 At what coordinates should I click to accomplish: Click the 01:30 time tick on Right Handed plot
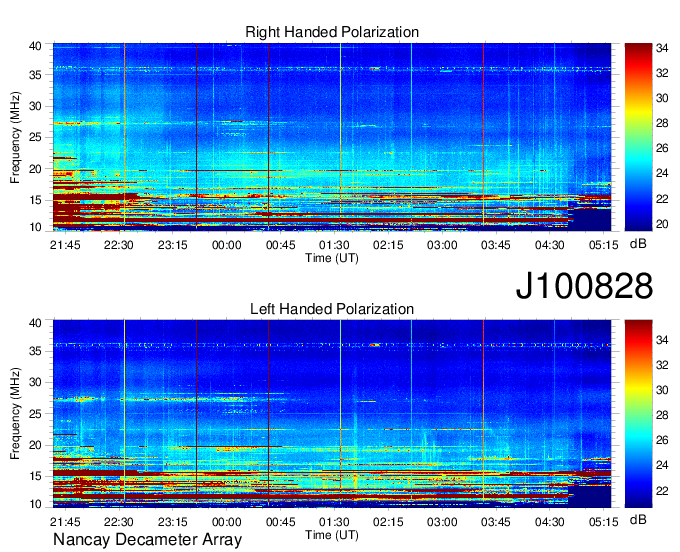coord(334,245)
